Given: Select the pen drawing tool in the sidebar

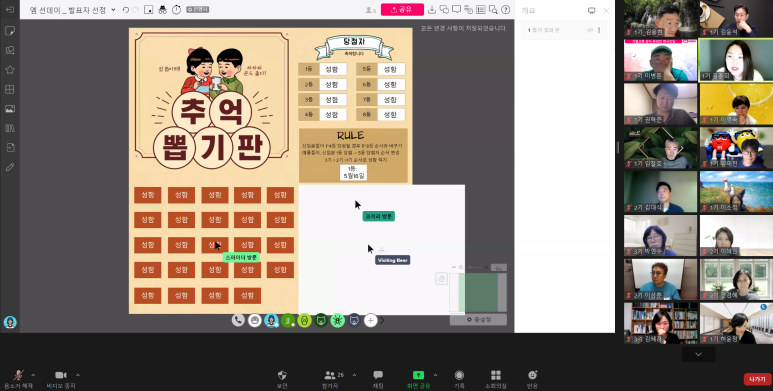Looking at the screenshot, I should tap(10, 167).
